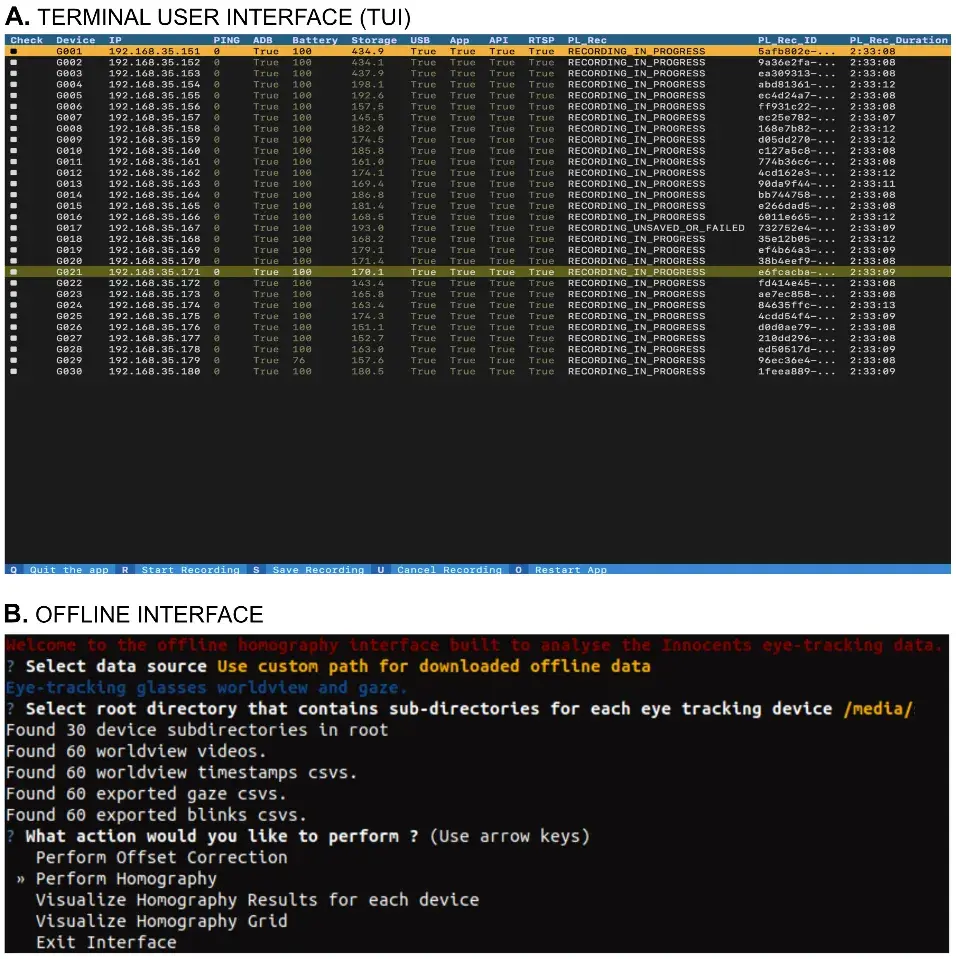This screenshot has height=959, width=956.
Task: Select the check box for device G030
Action: [x=13, y=371]
